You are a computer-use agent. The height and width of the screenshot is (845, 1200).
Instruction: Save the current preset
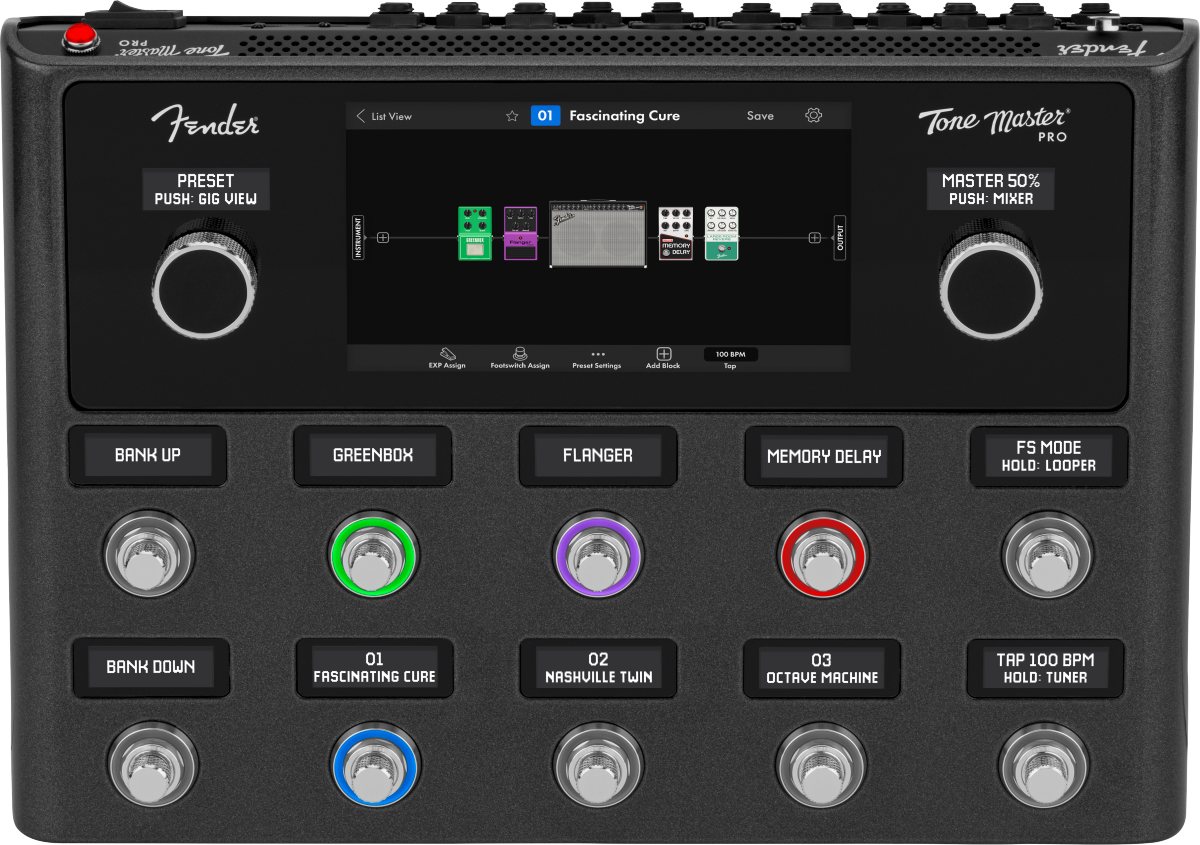pyautogui.click(x=760, y=116)
